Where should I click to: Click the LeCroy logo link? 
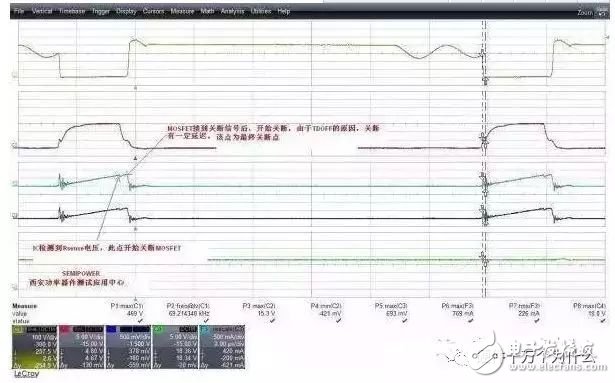pos(27,374)
